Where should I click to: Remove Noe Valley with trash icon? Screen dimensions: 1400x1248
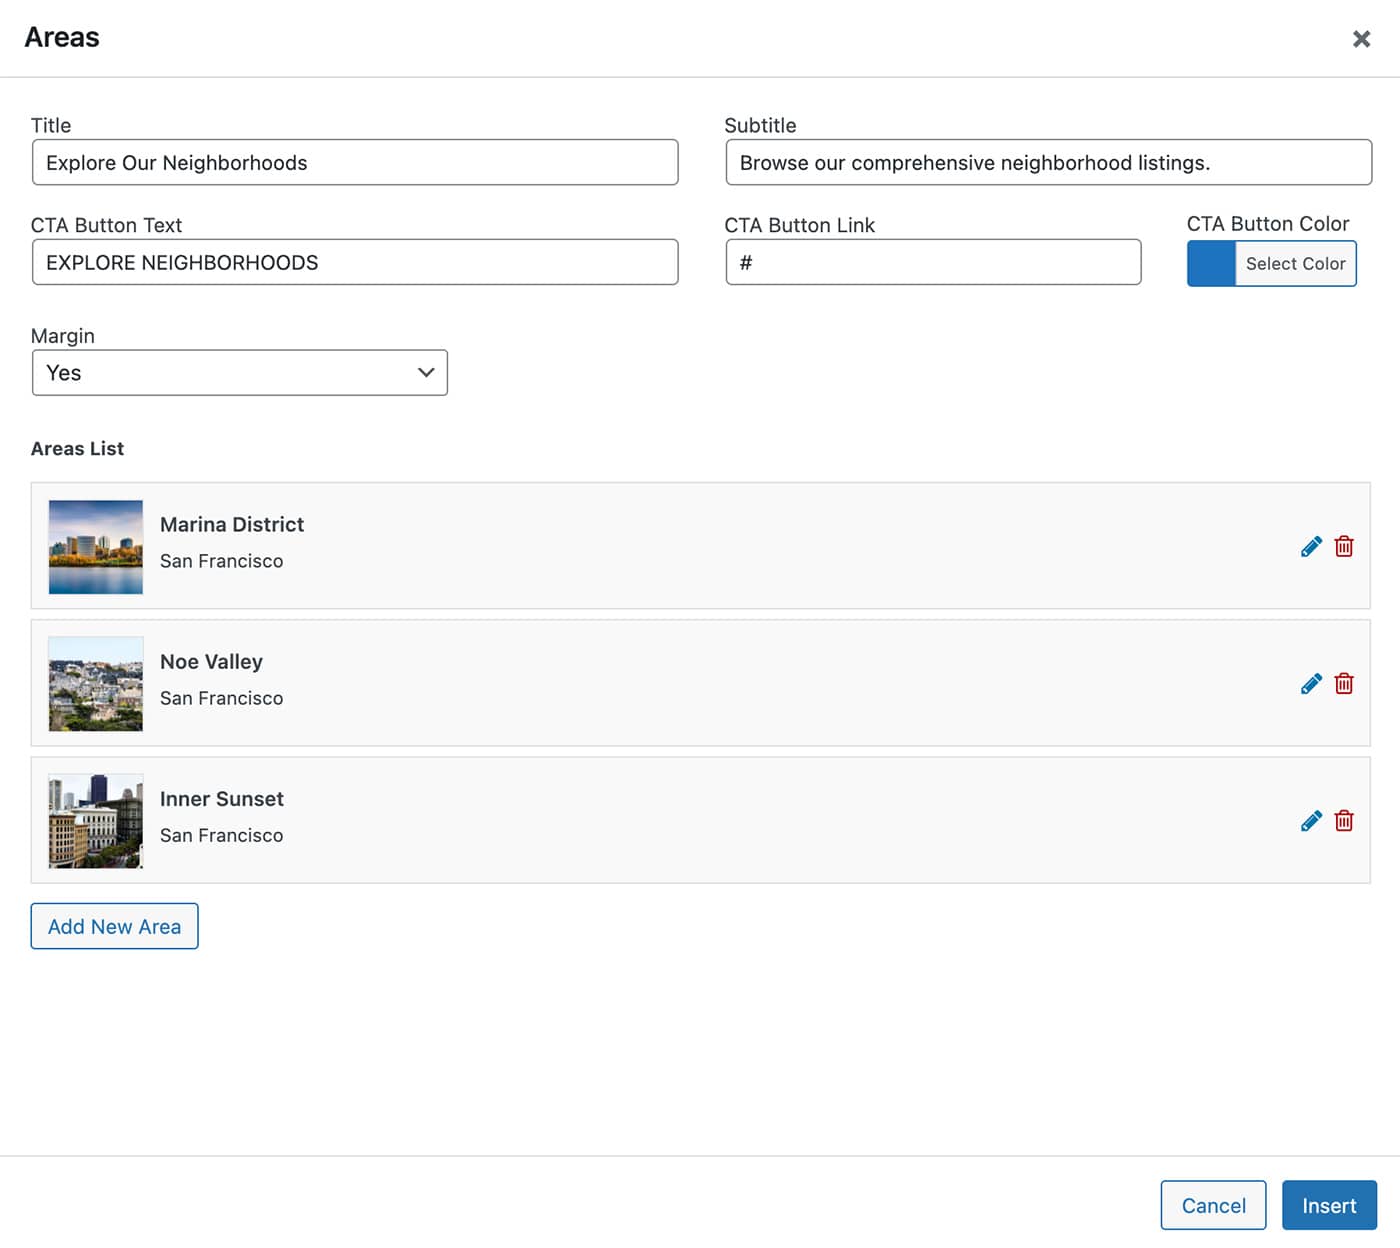1344,683
